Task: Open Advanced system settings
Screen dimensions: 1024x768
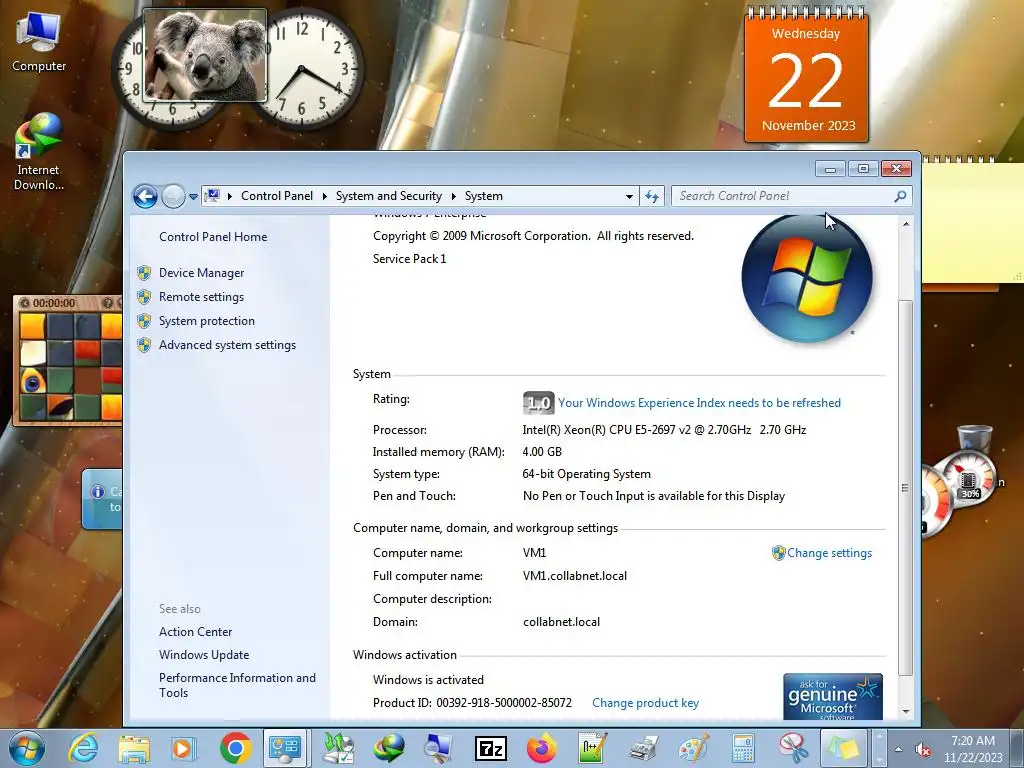Action: 227,345
